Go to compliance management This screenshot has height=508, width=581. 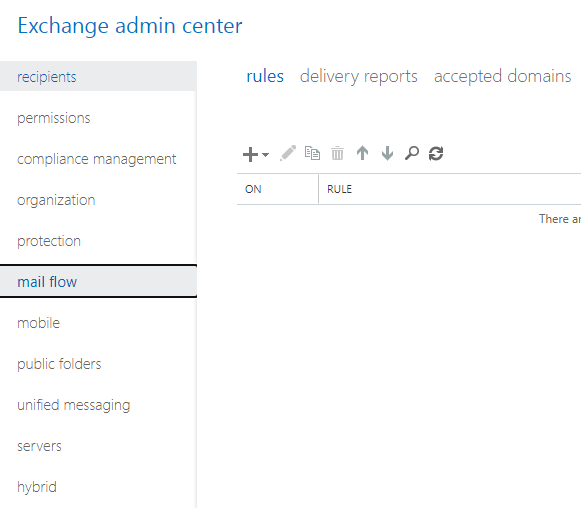click(x=98, y=159)
